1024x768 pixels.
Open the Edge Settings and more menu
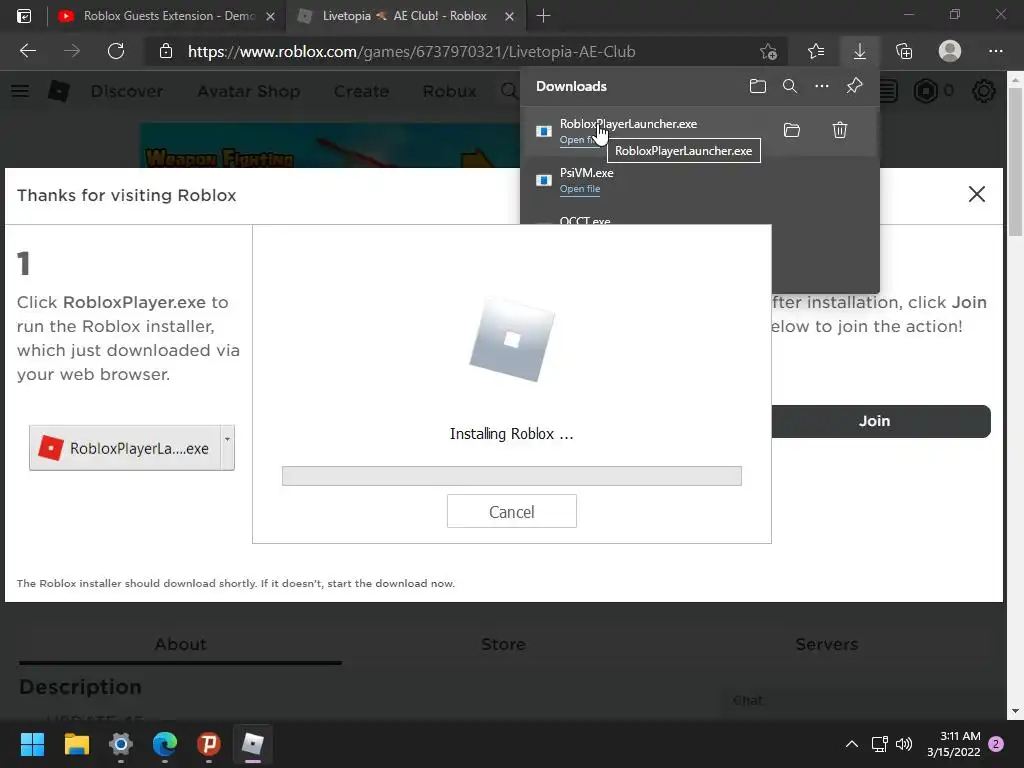click(x=995, y=51)
